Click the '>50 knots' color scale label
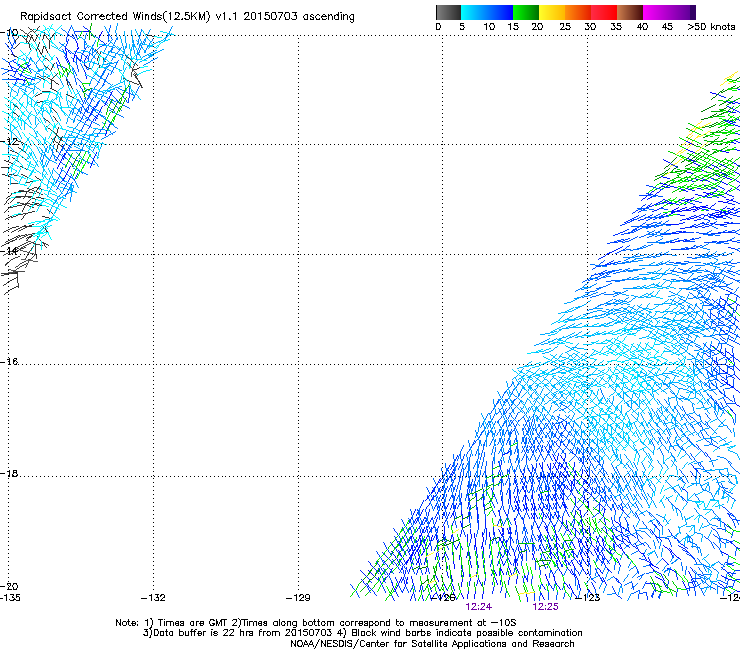Image resolution: width=740 pixels, height=650 pixels. point(711,27)
